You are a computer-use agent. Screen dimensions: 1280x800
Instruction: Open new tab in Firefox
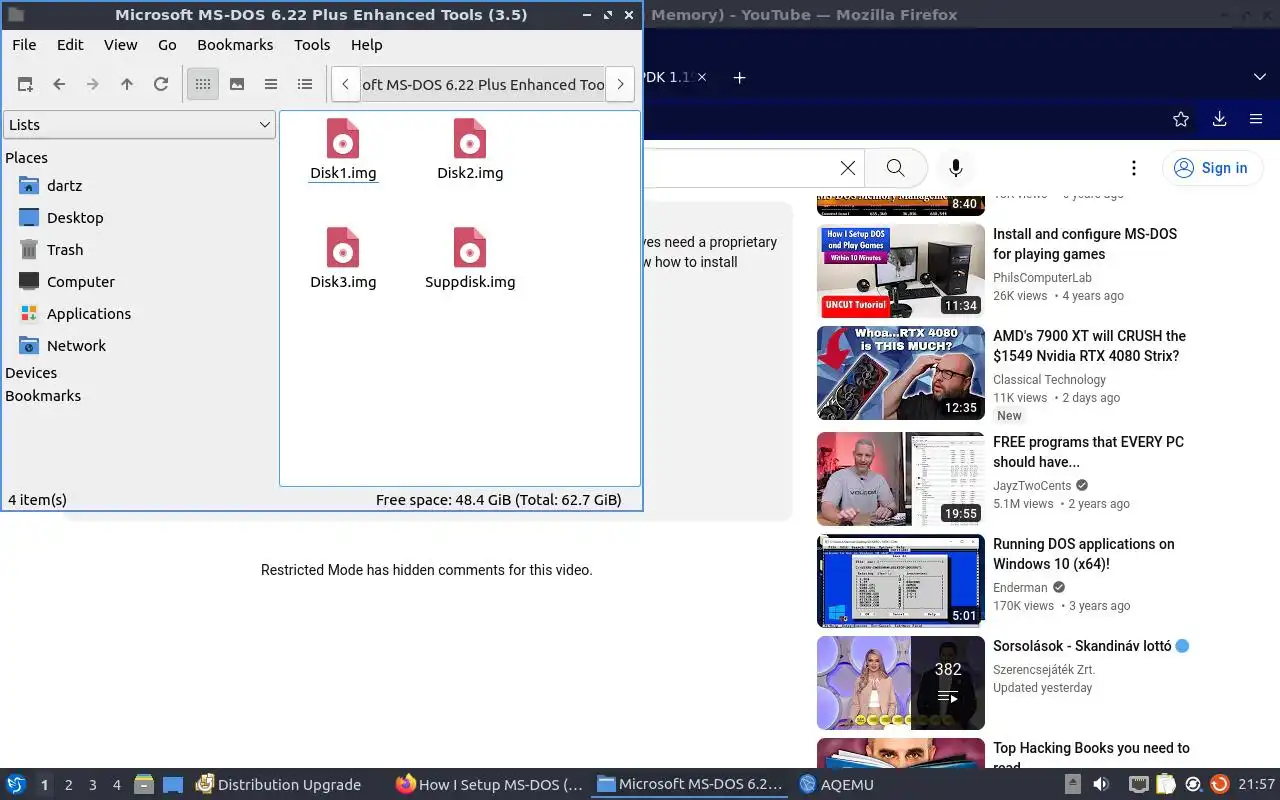tap(739, 77)
